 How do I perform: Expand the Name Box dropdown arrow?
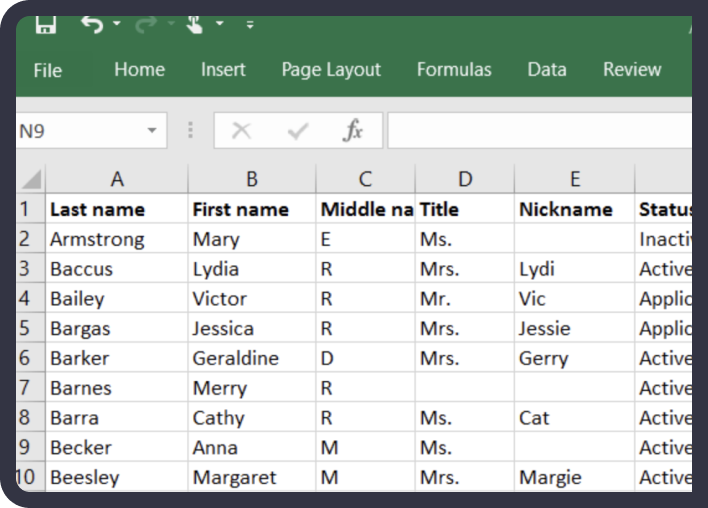click(152, 131)
